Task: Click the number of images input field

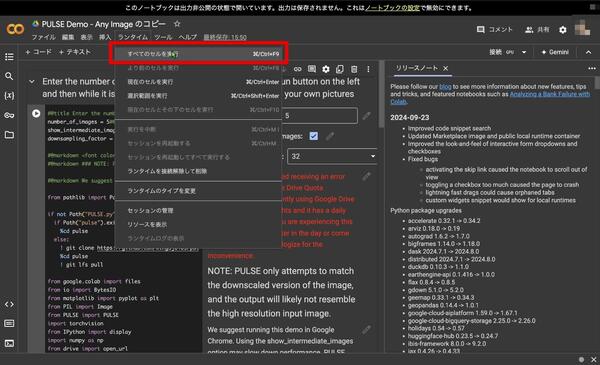Action: click(320, 116)
